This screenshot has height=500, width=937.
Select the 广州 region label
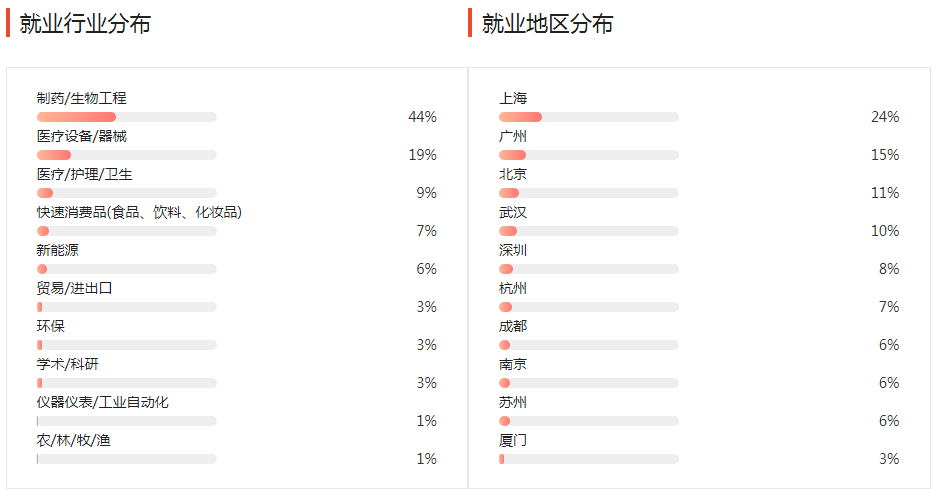coord(513,136)
